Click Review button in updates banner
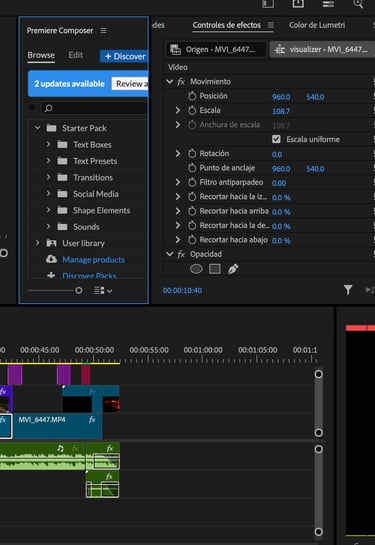Viewport: 375px width, 545px height. pyautogui.click(x=130, y=84)
